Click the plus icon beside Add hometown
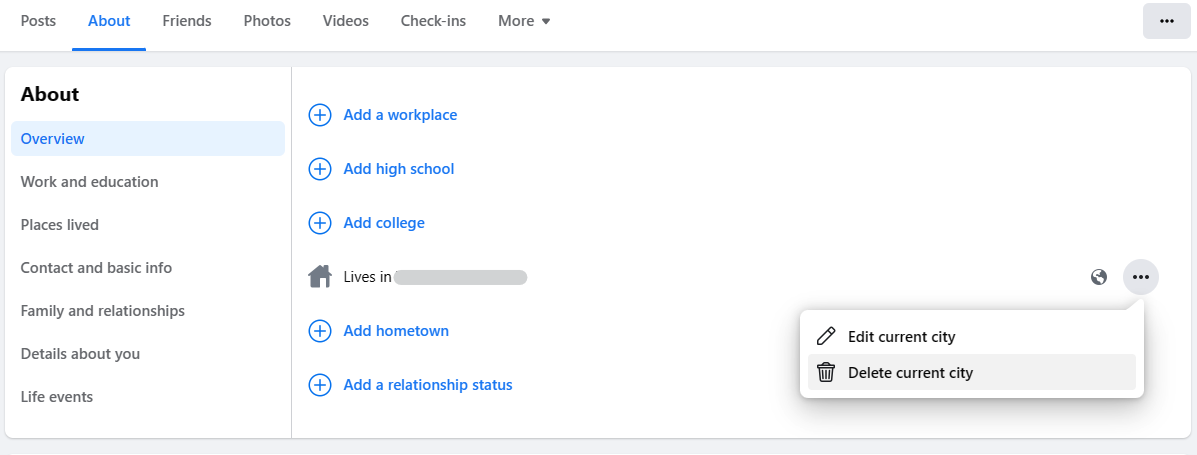The height and width of the screenshot is (455, 1197). click(x=320, y=331)
